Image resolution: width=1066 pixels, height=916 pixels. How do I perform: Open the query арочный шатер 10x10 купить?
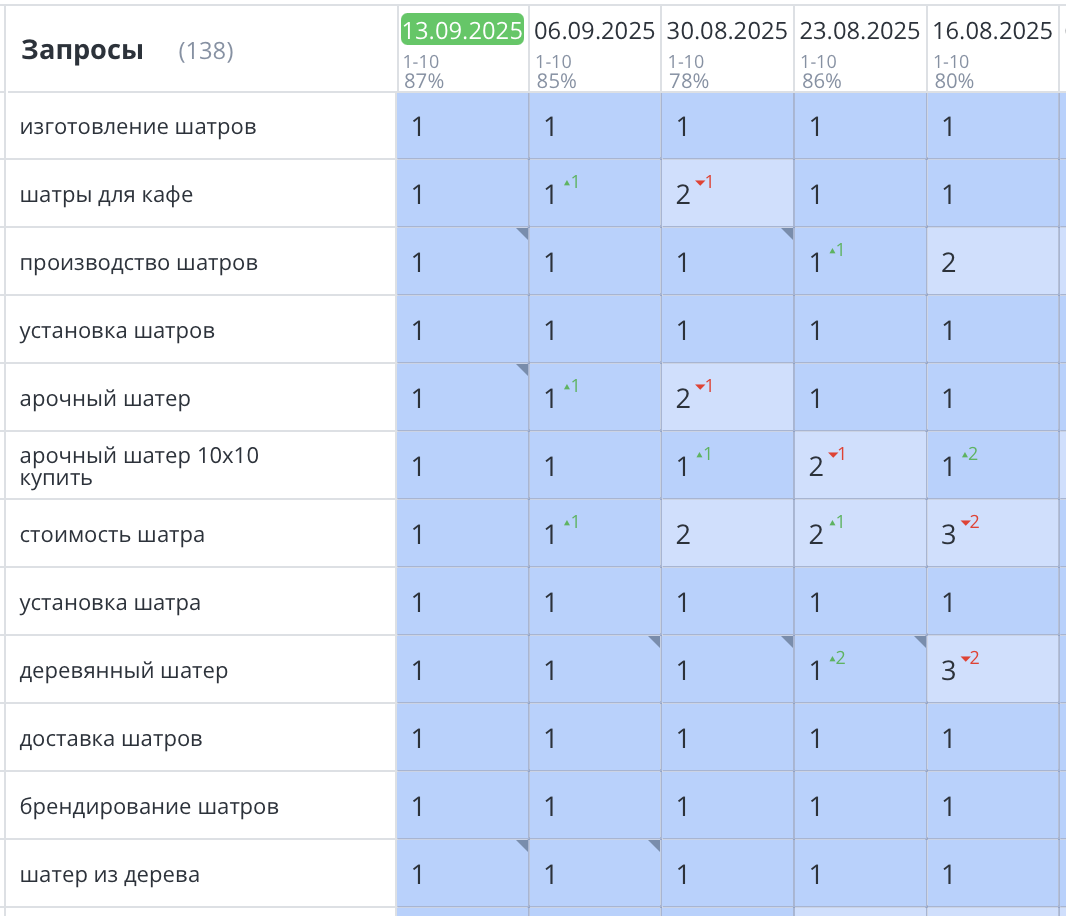(x=139, y=466)
